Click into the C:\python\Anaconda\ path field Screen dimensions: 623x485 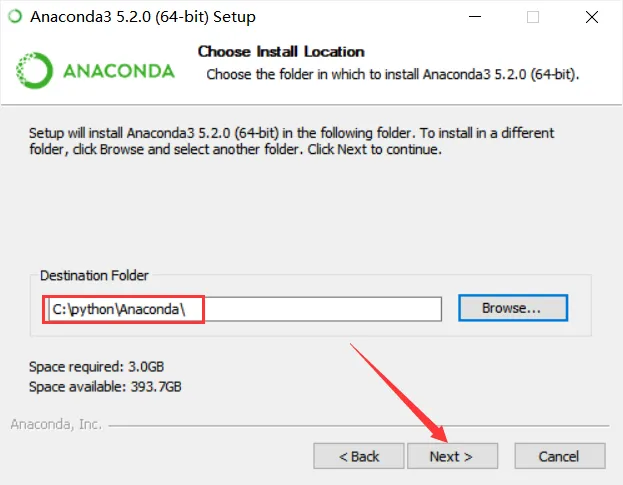point(245,309)
